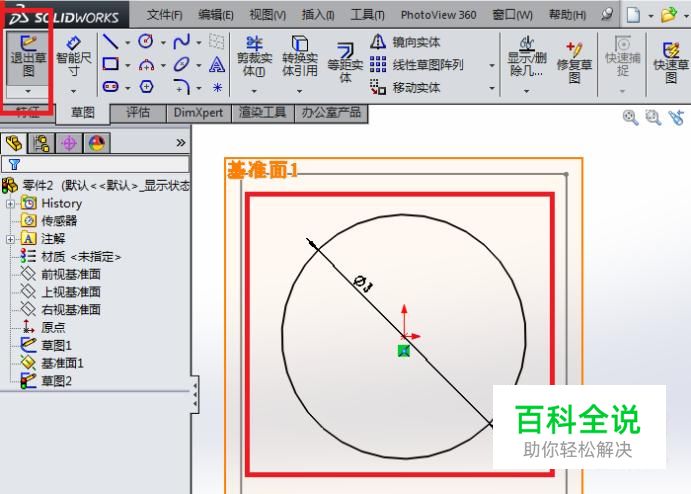Select the Spline sketch tool
Screen dimensions: 691x494
(182, 42)
